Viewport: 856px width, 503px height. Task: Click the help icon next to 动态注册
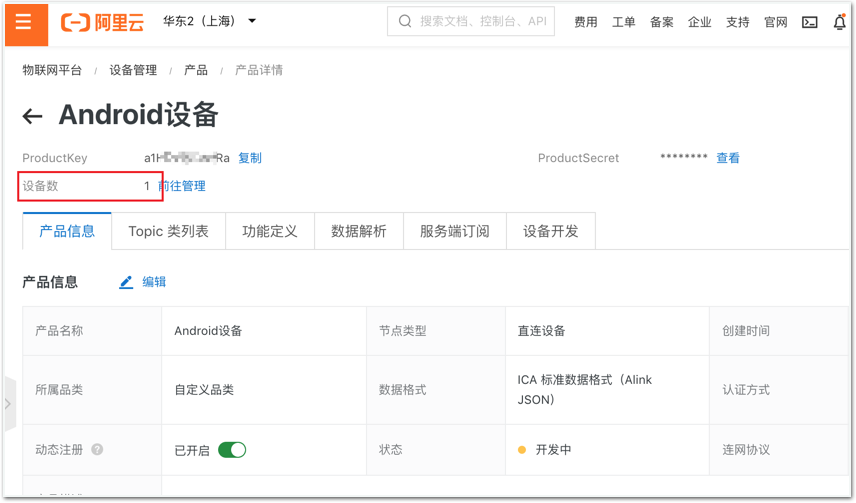click(x=97, y=450)
